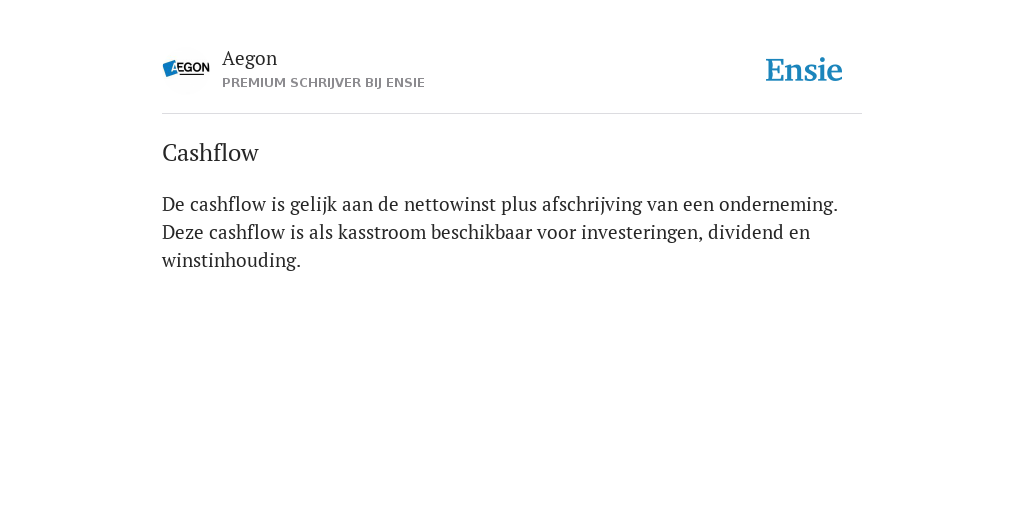The image size is (1024, 512).
Task: Select the Aegon author name
Action: pos(249,58)
